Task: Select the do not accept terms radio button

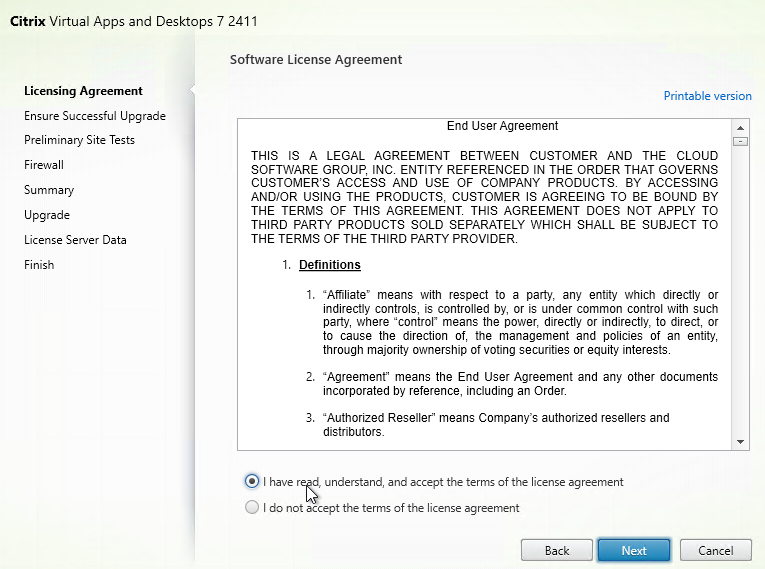Action: click(252, 508)
